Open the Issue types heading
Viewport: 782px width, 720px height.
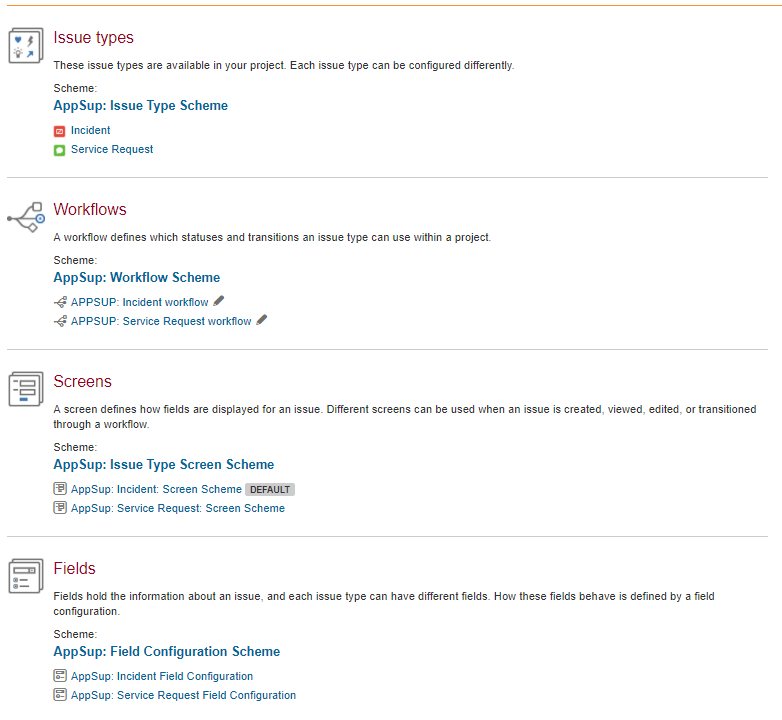[x=93, y=38]
